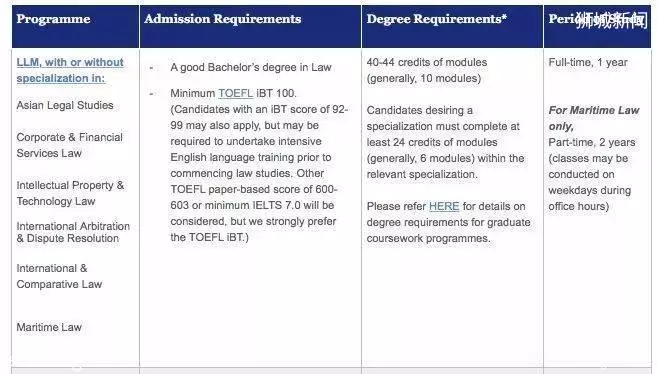Click the 40-44 credits of modules text
Viewport: 658px width, 374px height.
coord(427,62)
